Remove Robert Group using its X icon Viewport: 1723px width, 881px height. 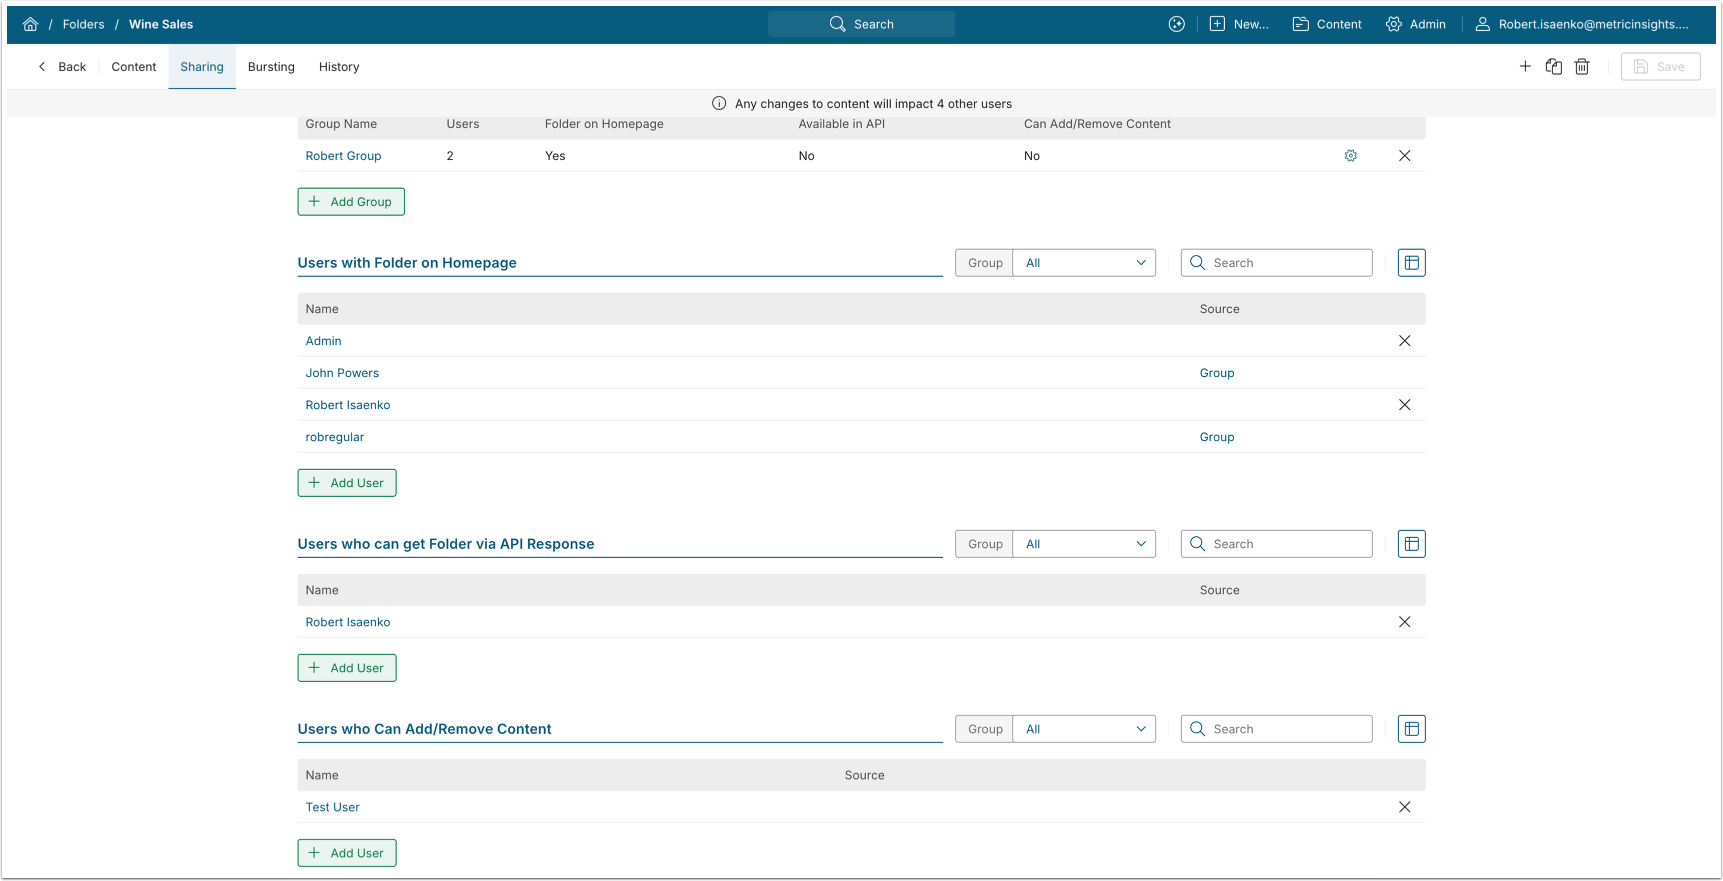click(1404, 156)
